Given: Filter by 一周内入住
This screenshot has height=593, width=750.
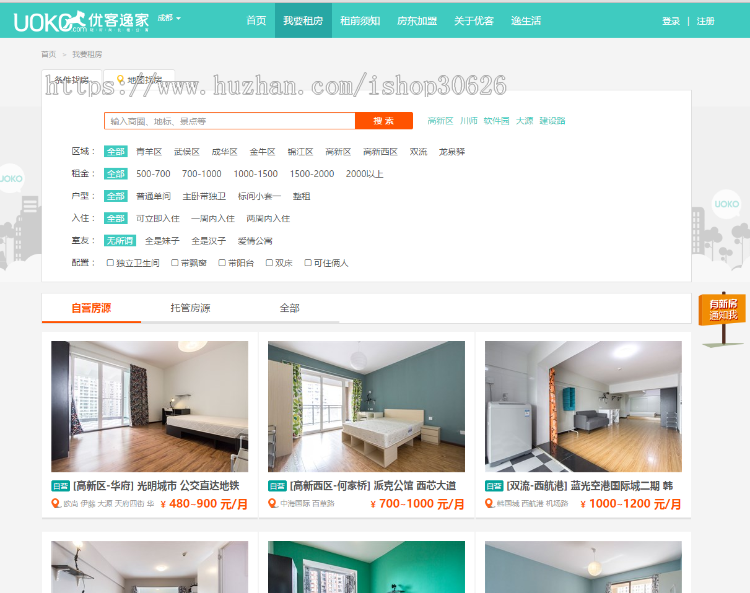Looking at the screenshot, I should (213, 218).
